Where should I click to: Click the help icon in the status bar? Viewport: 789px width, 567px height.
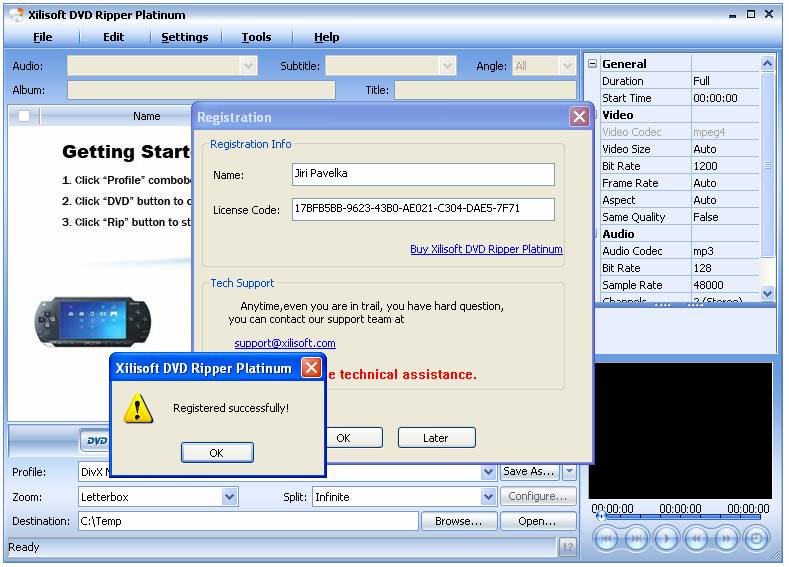click(567, 547)
